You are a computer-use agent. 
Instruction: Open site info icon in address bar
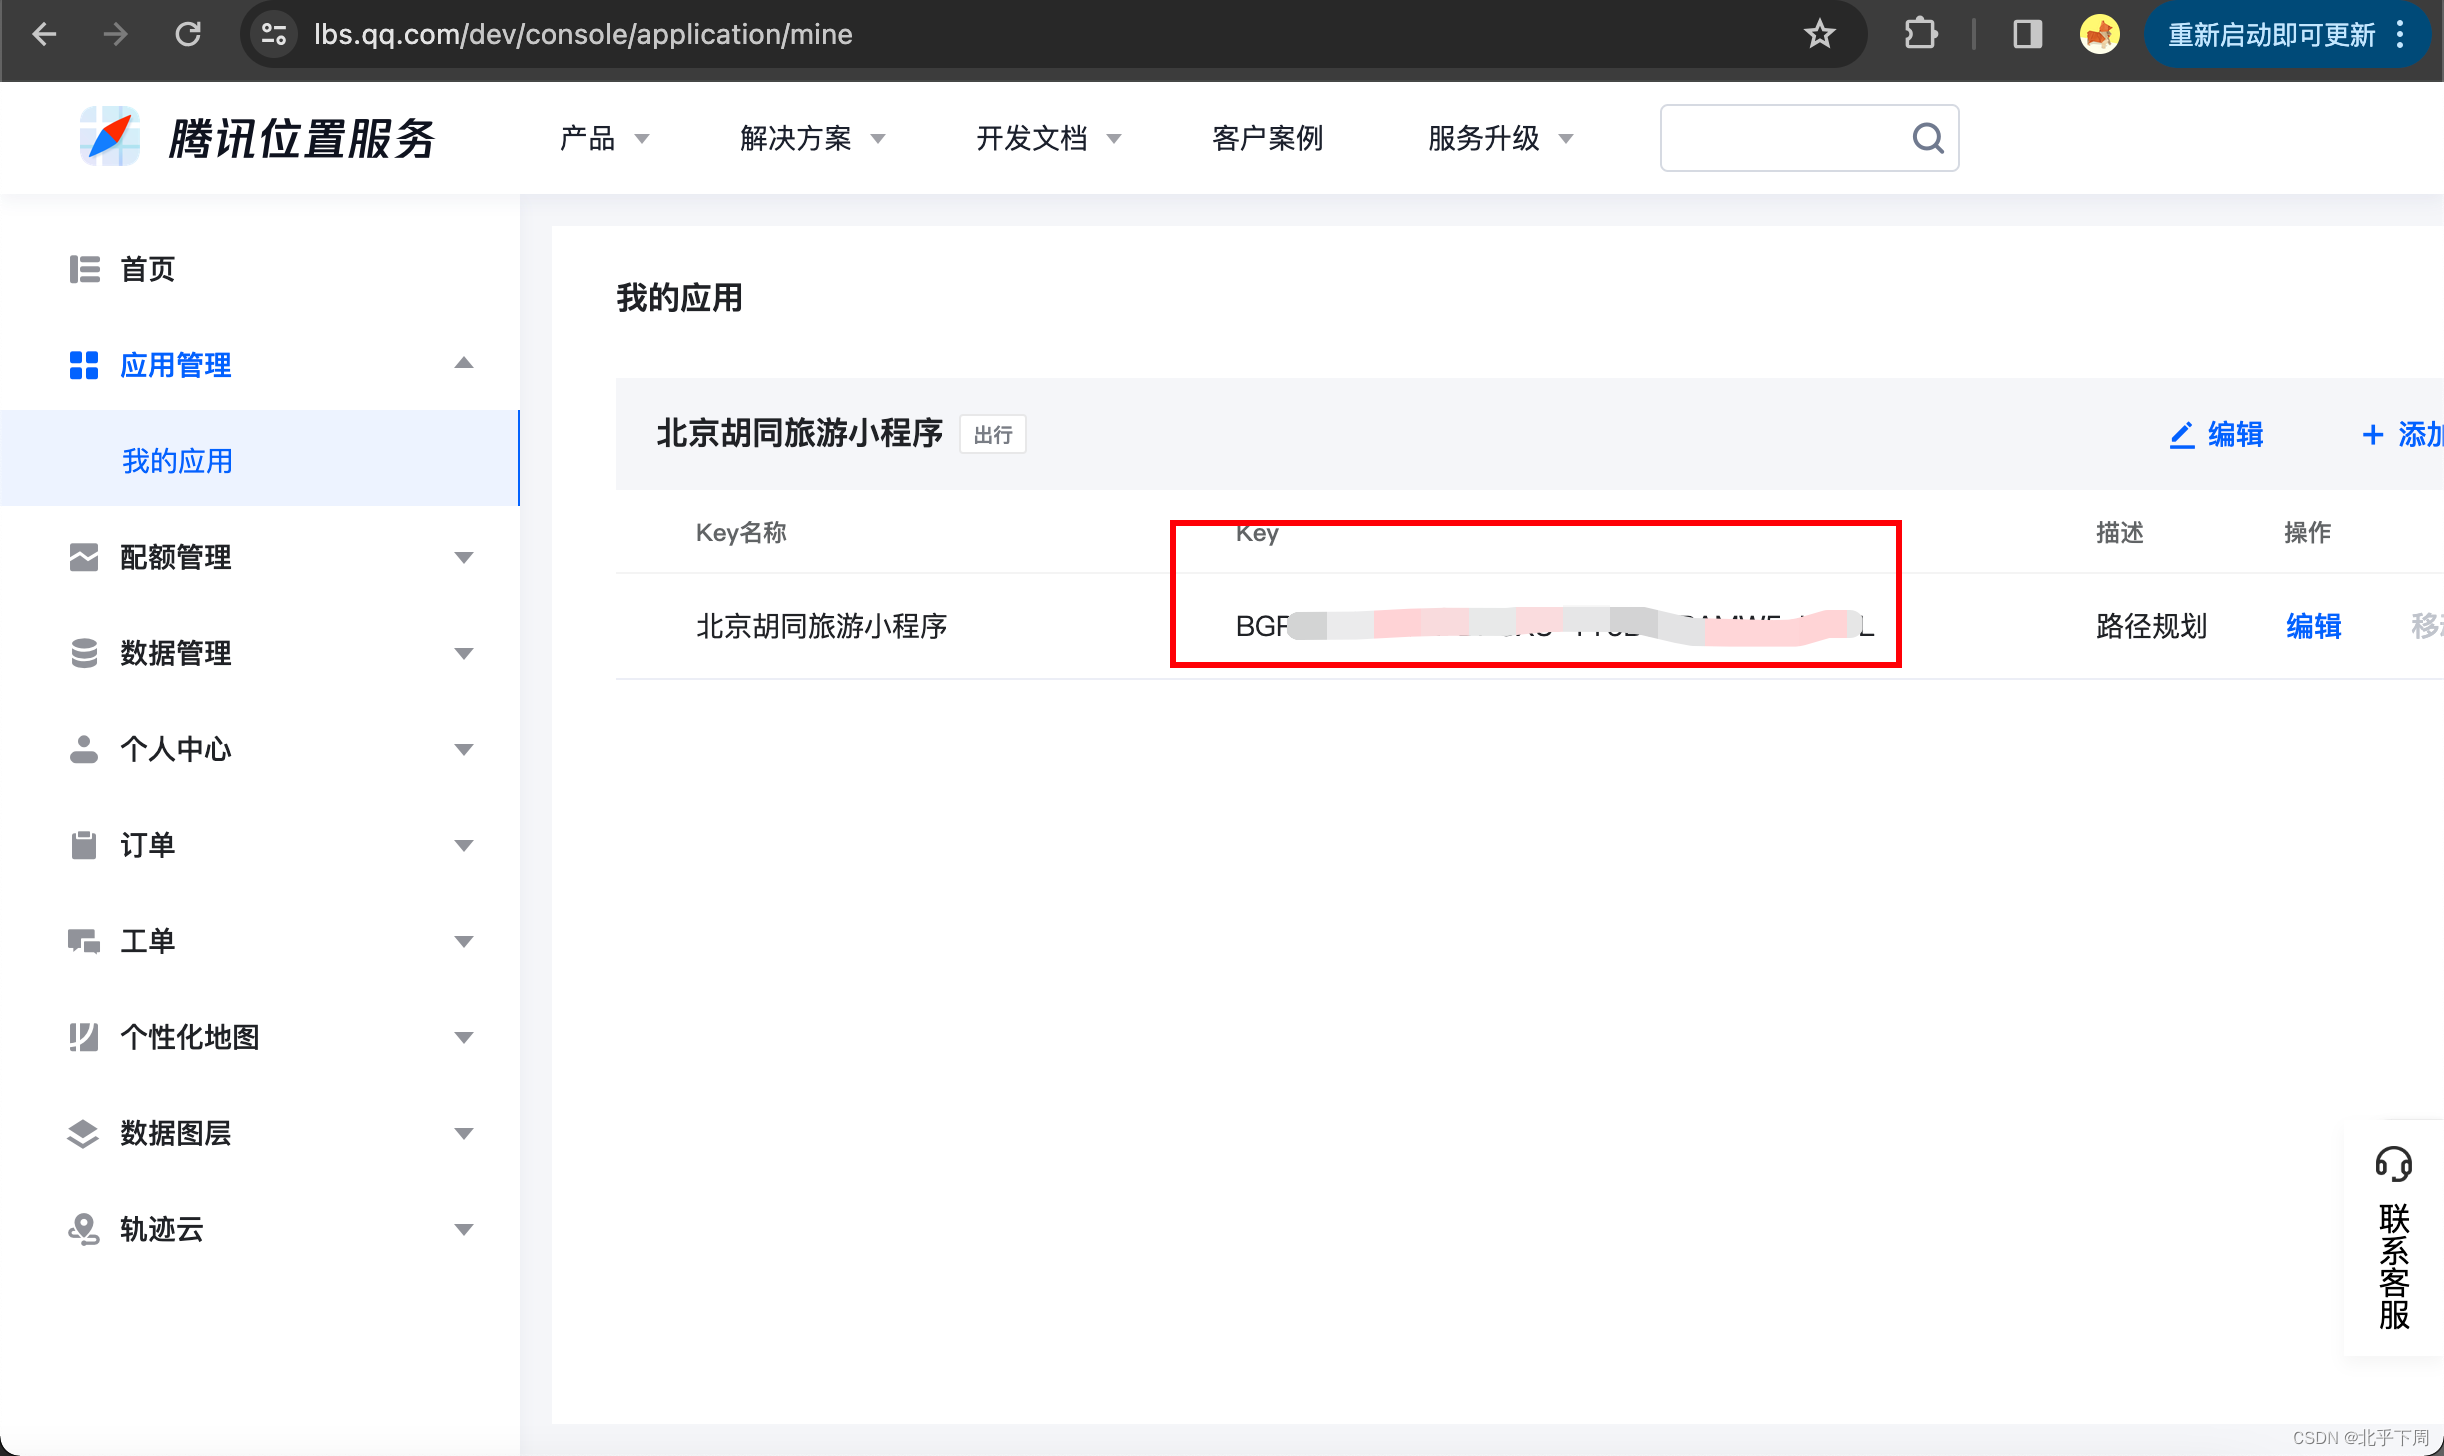point(273,34)
